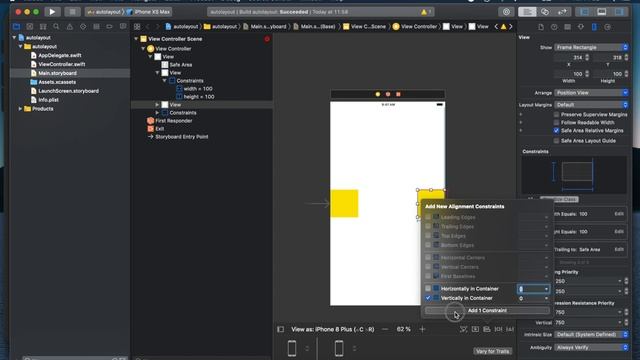Open the Library button in toolbar

pos(507,12)
